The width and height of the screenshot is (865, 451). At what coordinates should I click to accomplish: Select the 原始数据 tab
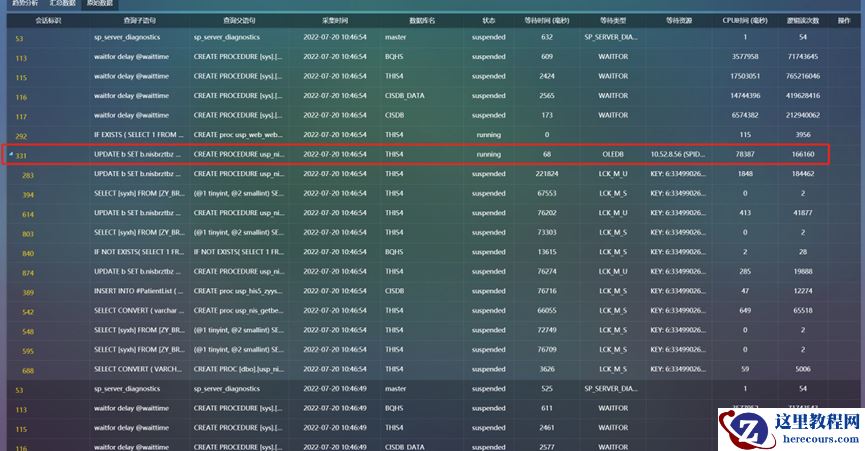100,5
